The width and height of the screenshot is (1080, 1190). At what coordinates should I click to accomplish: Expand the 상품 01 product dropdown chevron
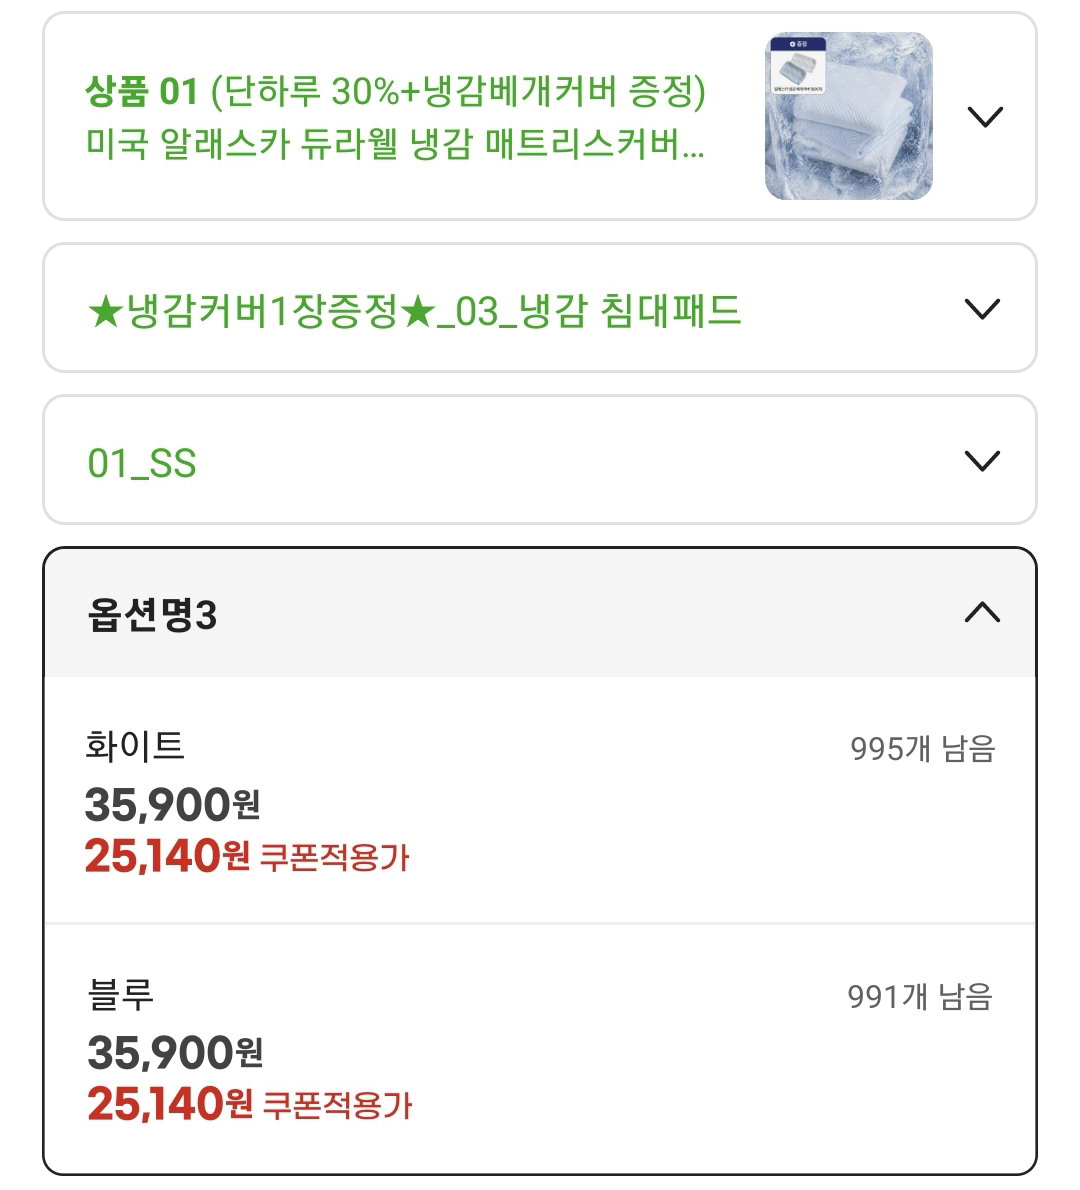[x=985, y=117]
